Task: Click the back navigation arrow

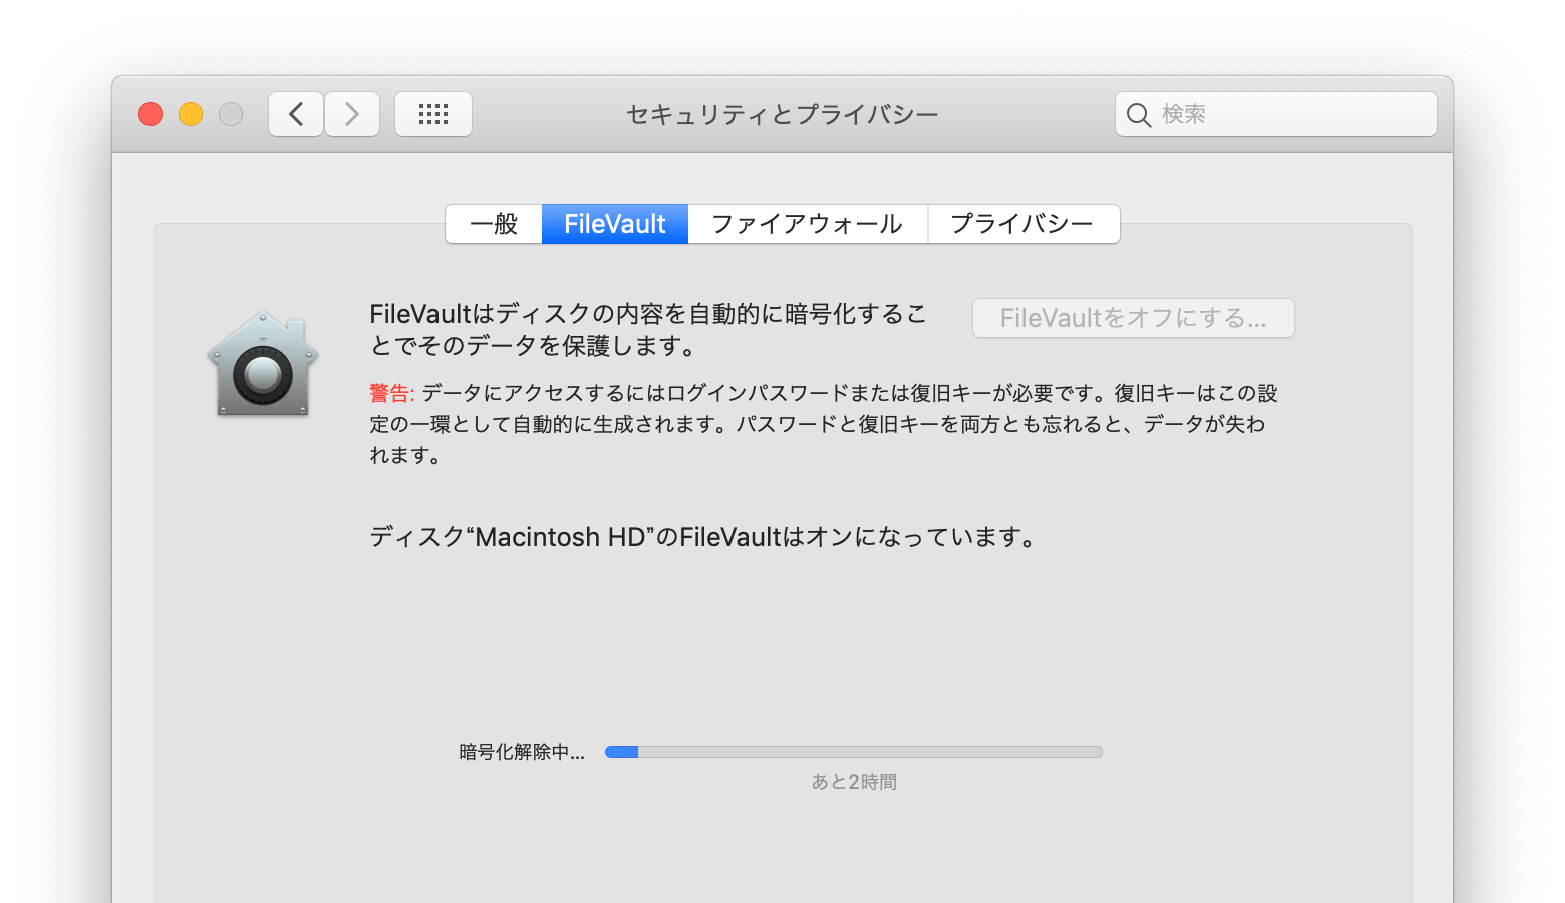Action: tap(296, 113)
